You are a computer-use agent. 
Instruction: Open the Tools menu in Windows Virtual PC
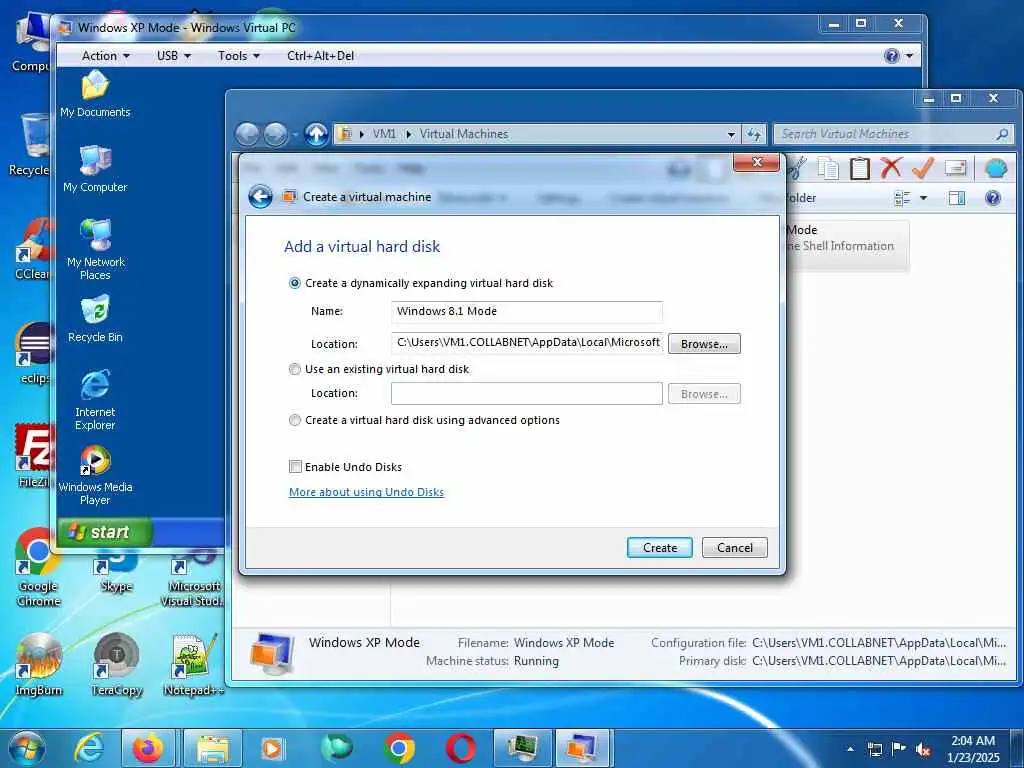239,56
